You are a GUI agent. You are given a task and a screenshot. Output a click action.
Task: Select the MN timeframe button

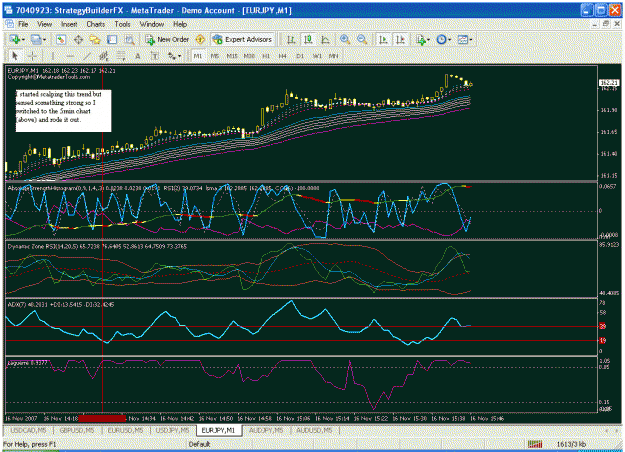[x=334, y=56]
